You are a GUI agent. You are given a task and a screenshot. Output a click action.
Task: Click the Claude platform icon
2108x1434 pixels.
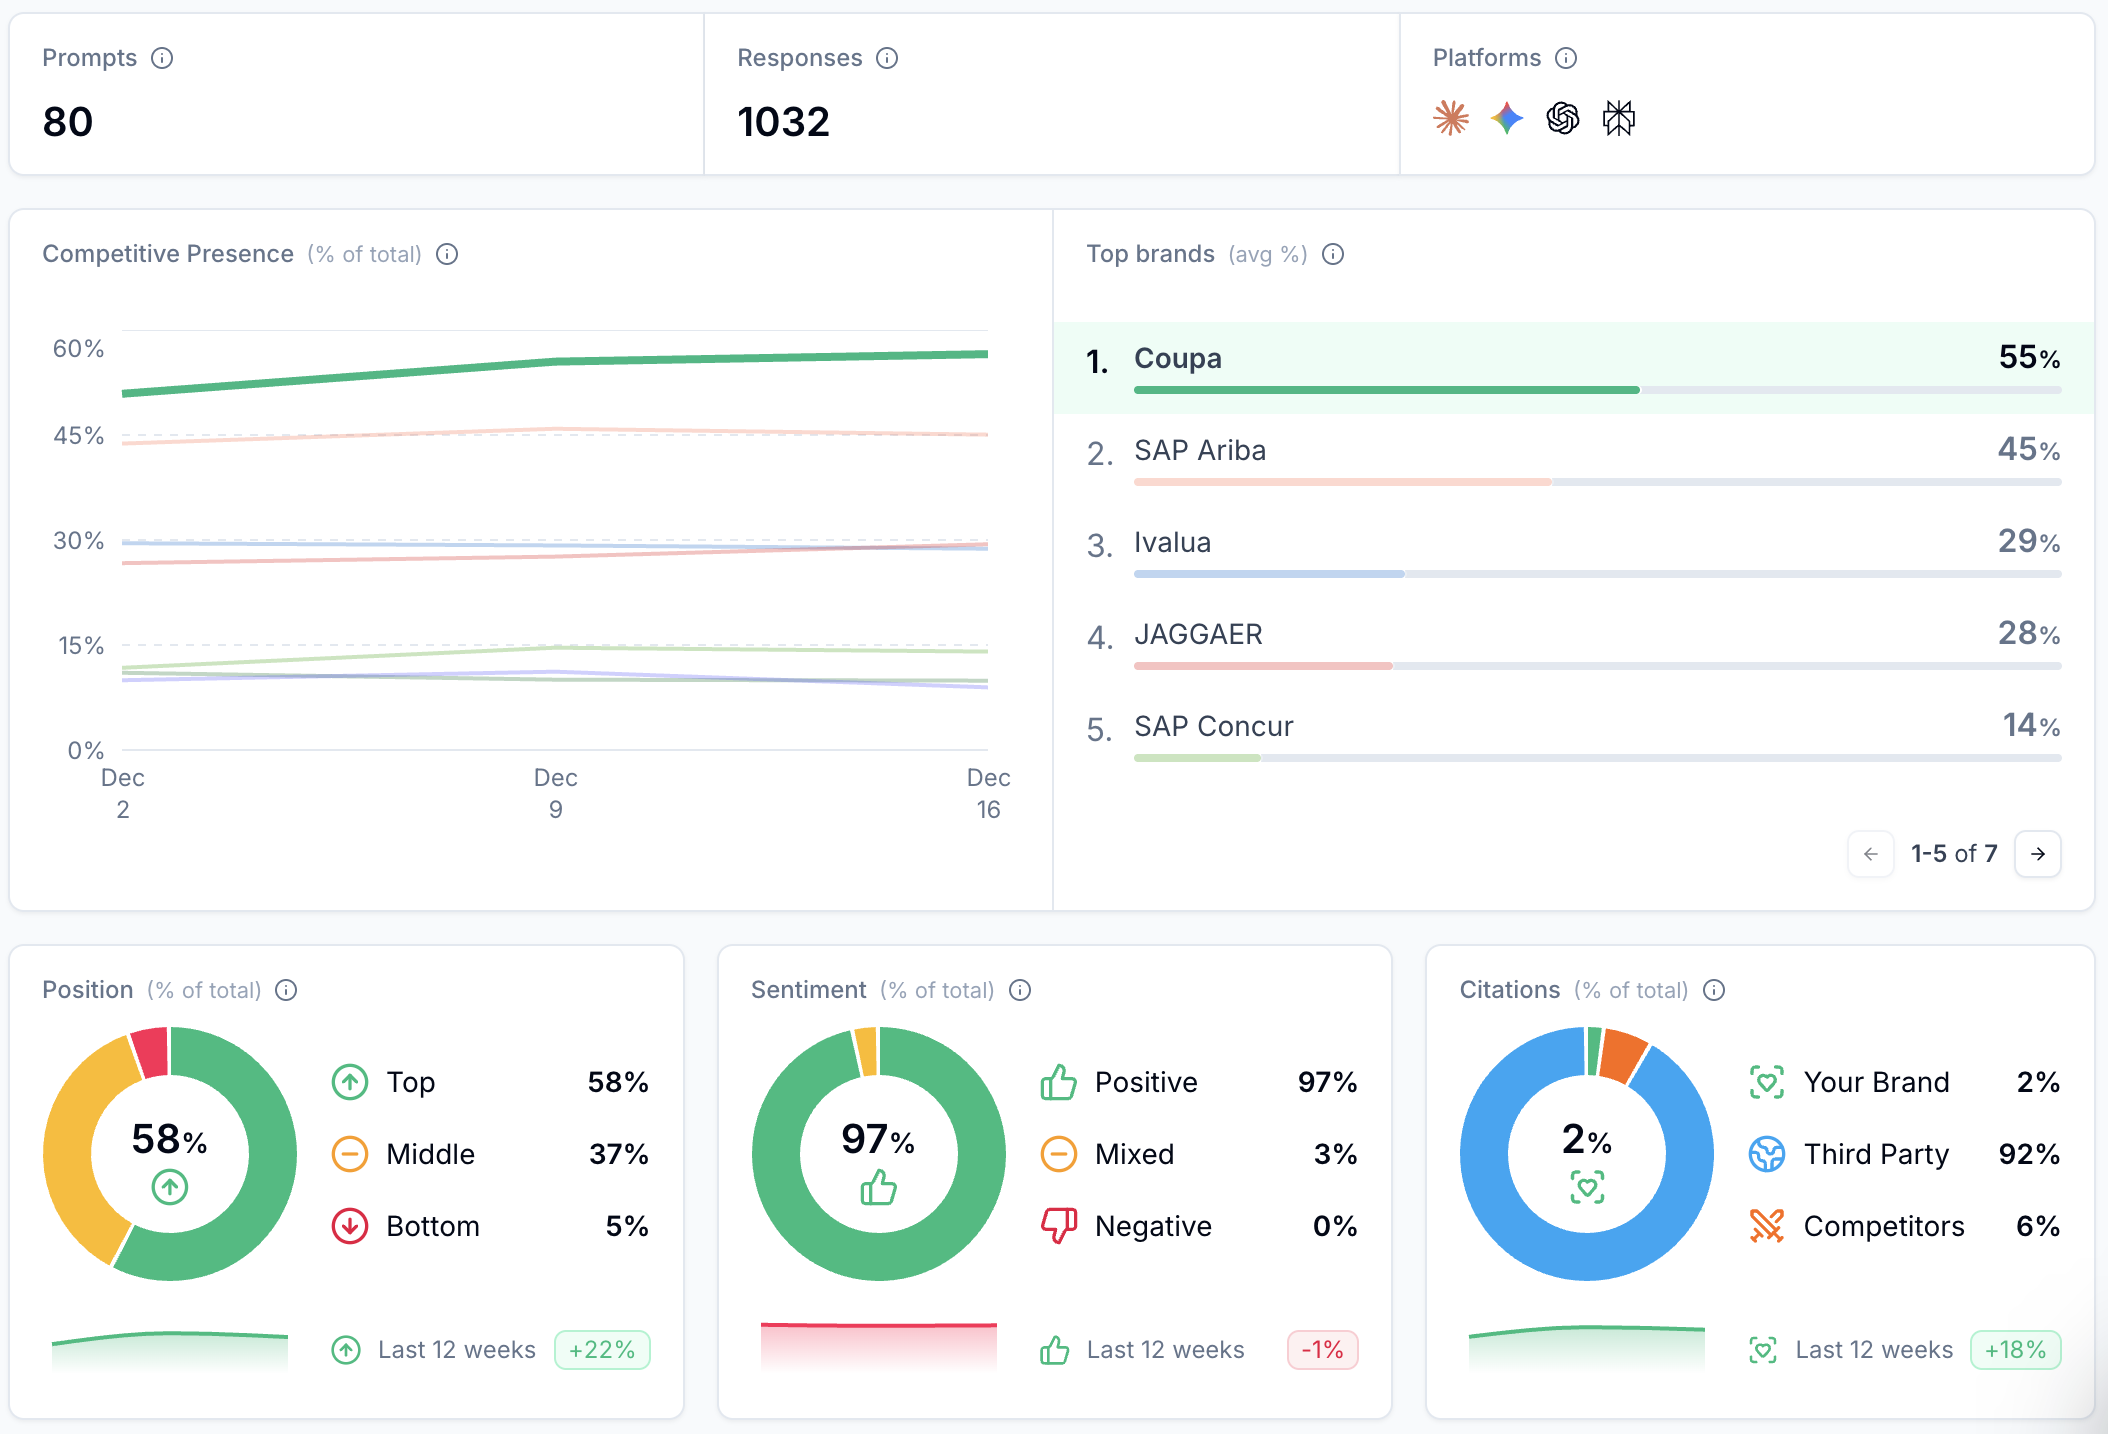[1451, 118]
